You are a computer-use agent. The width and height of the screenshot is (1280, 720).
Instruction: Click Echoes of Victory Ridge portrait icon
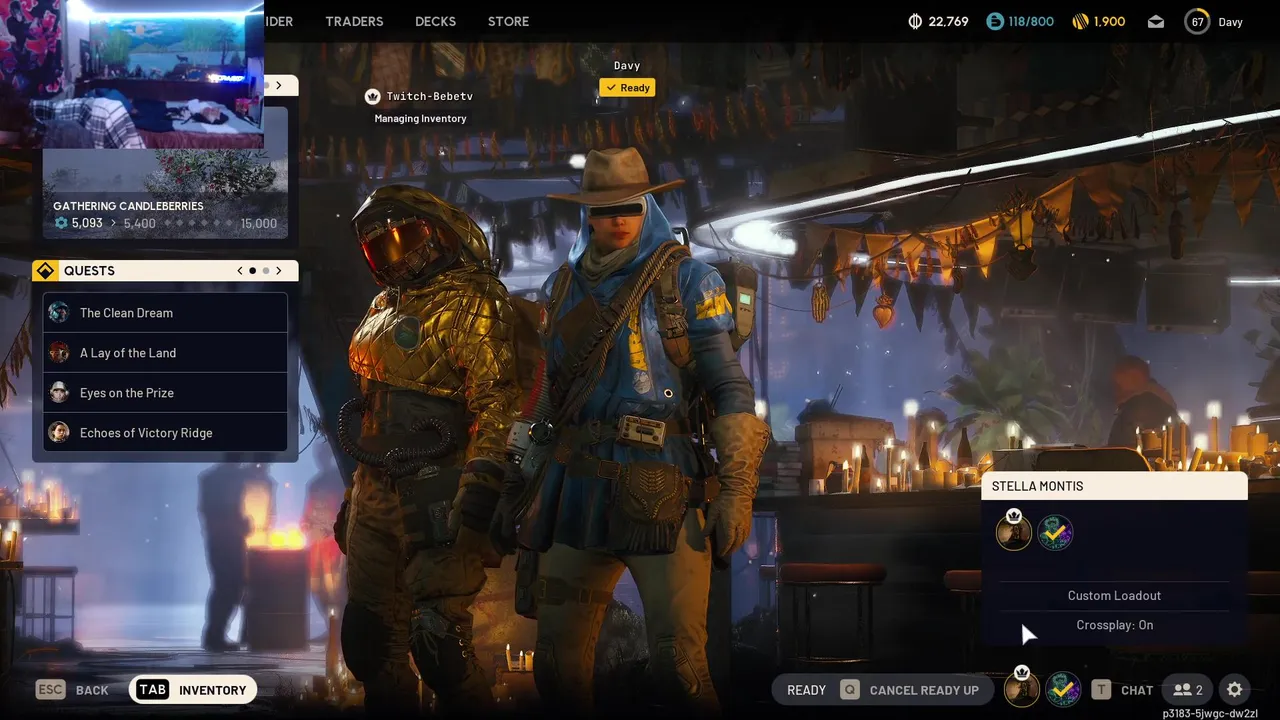[x=59, y=433]
